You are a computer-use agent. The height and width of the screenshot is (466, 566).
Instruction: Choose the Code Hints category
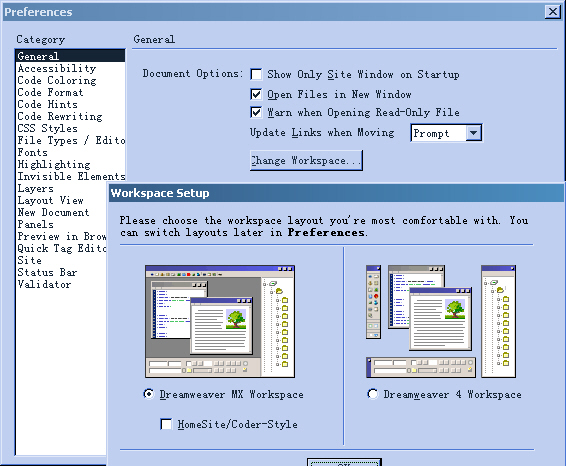48,104
